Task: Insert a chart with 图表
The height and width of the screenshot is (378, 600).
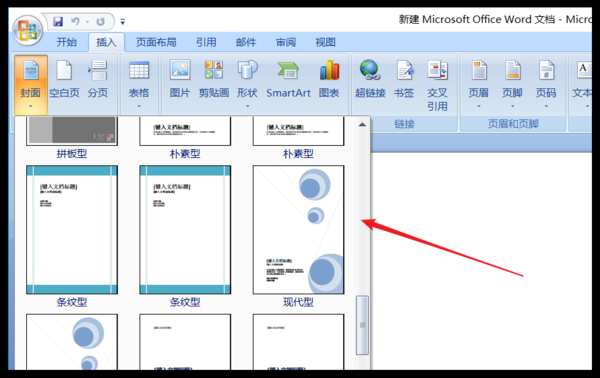Action: 329,78
